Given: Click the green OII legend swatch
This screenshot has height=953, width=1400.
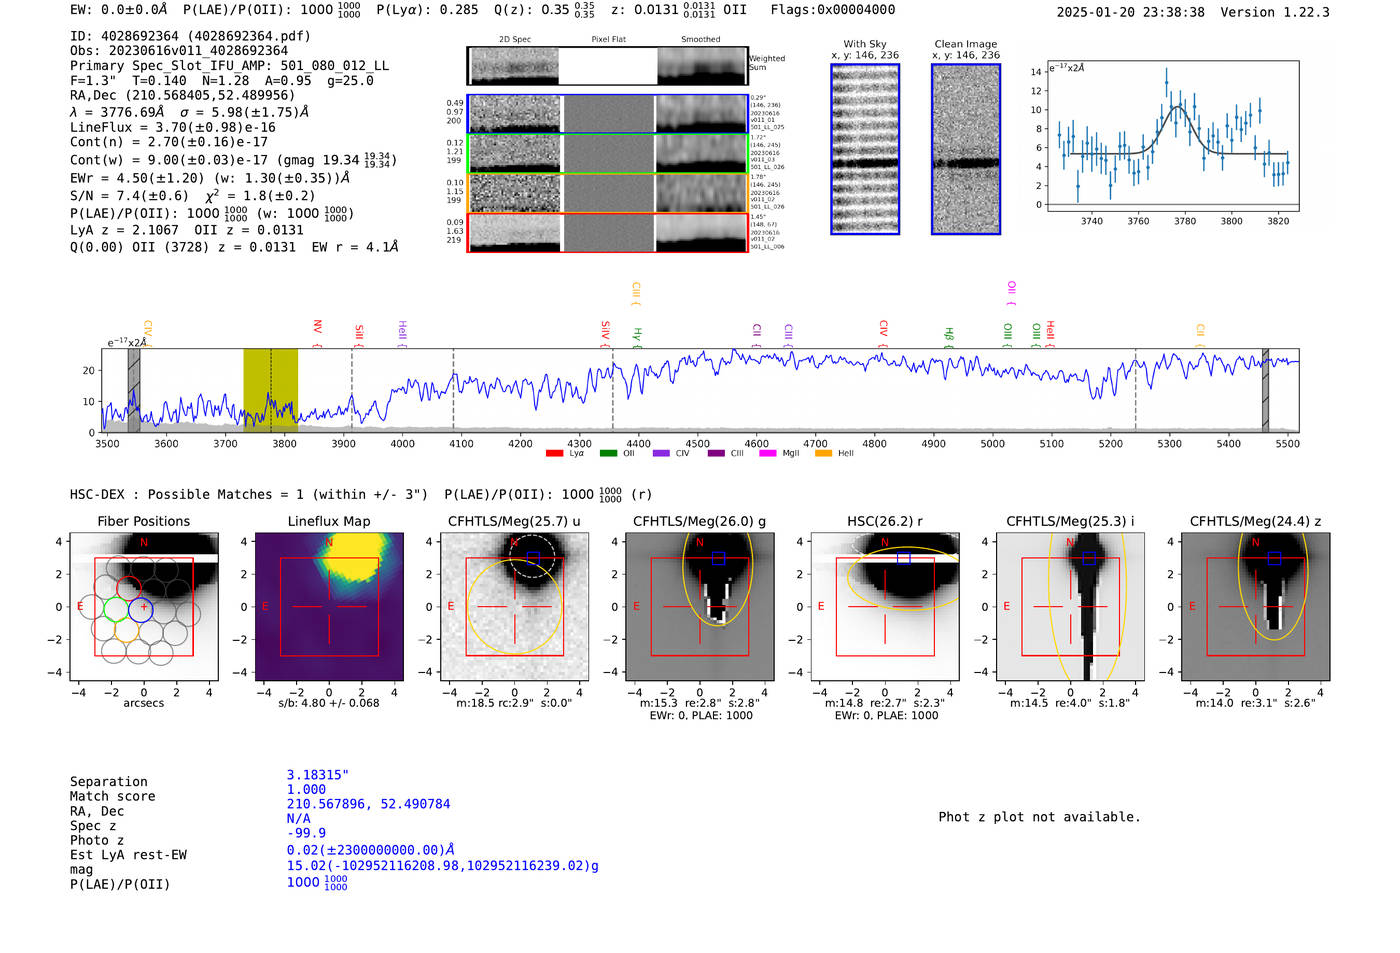Looking at the screenshot, I should coord(608,453).
